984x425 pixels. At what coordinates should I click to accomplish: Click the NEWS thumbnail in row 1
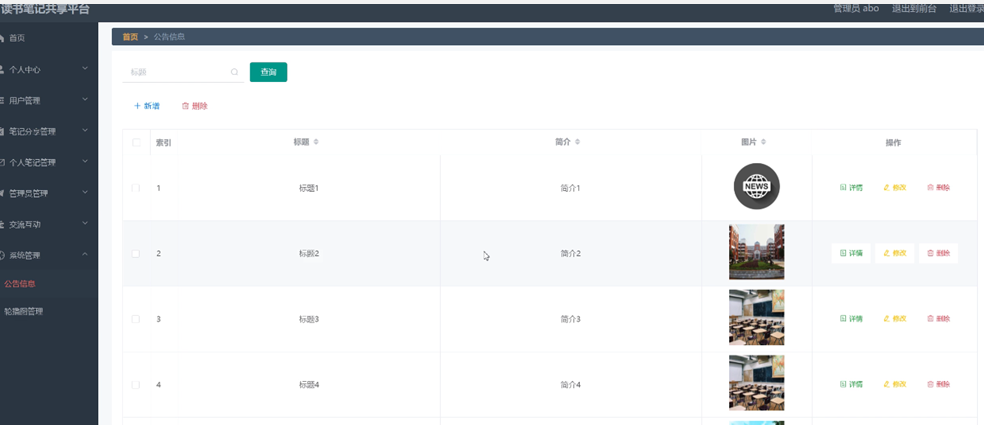point(756,186)
